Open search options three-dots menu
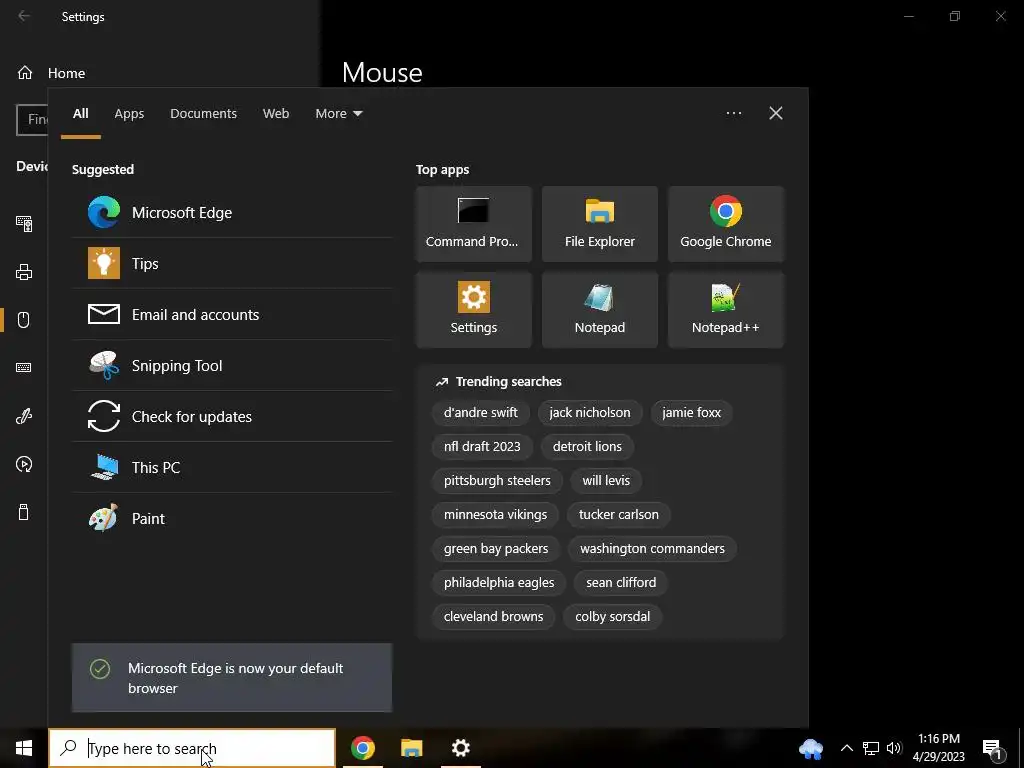Viewport: 1024px width, 768px height. 734,113
